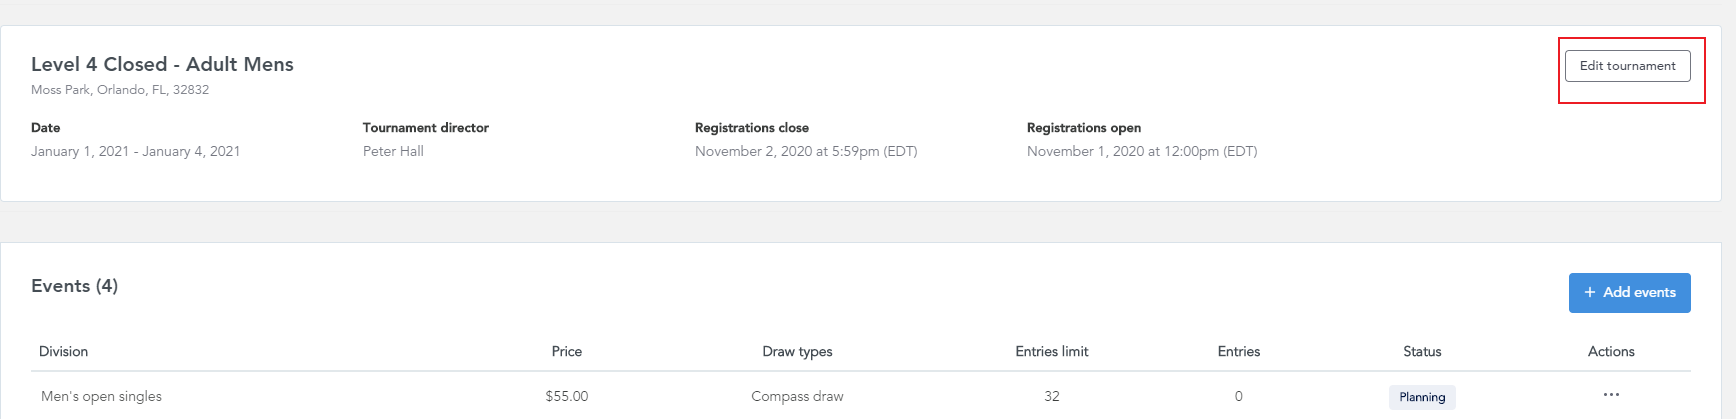Click the Edit tournament button

coord(1627,66)
